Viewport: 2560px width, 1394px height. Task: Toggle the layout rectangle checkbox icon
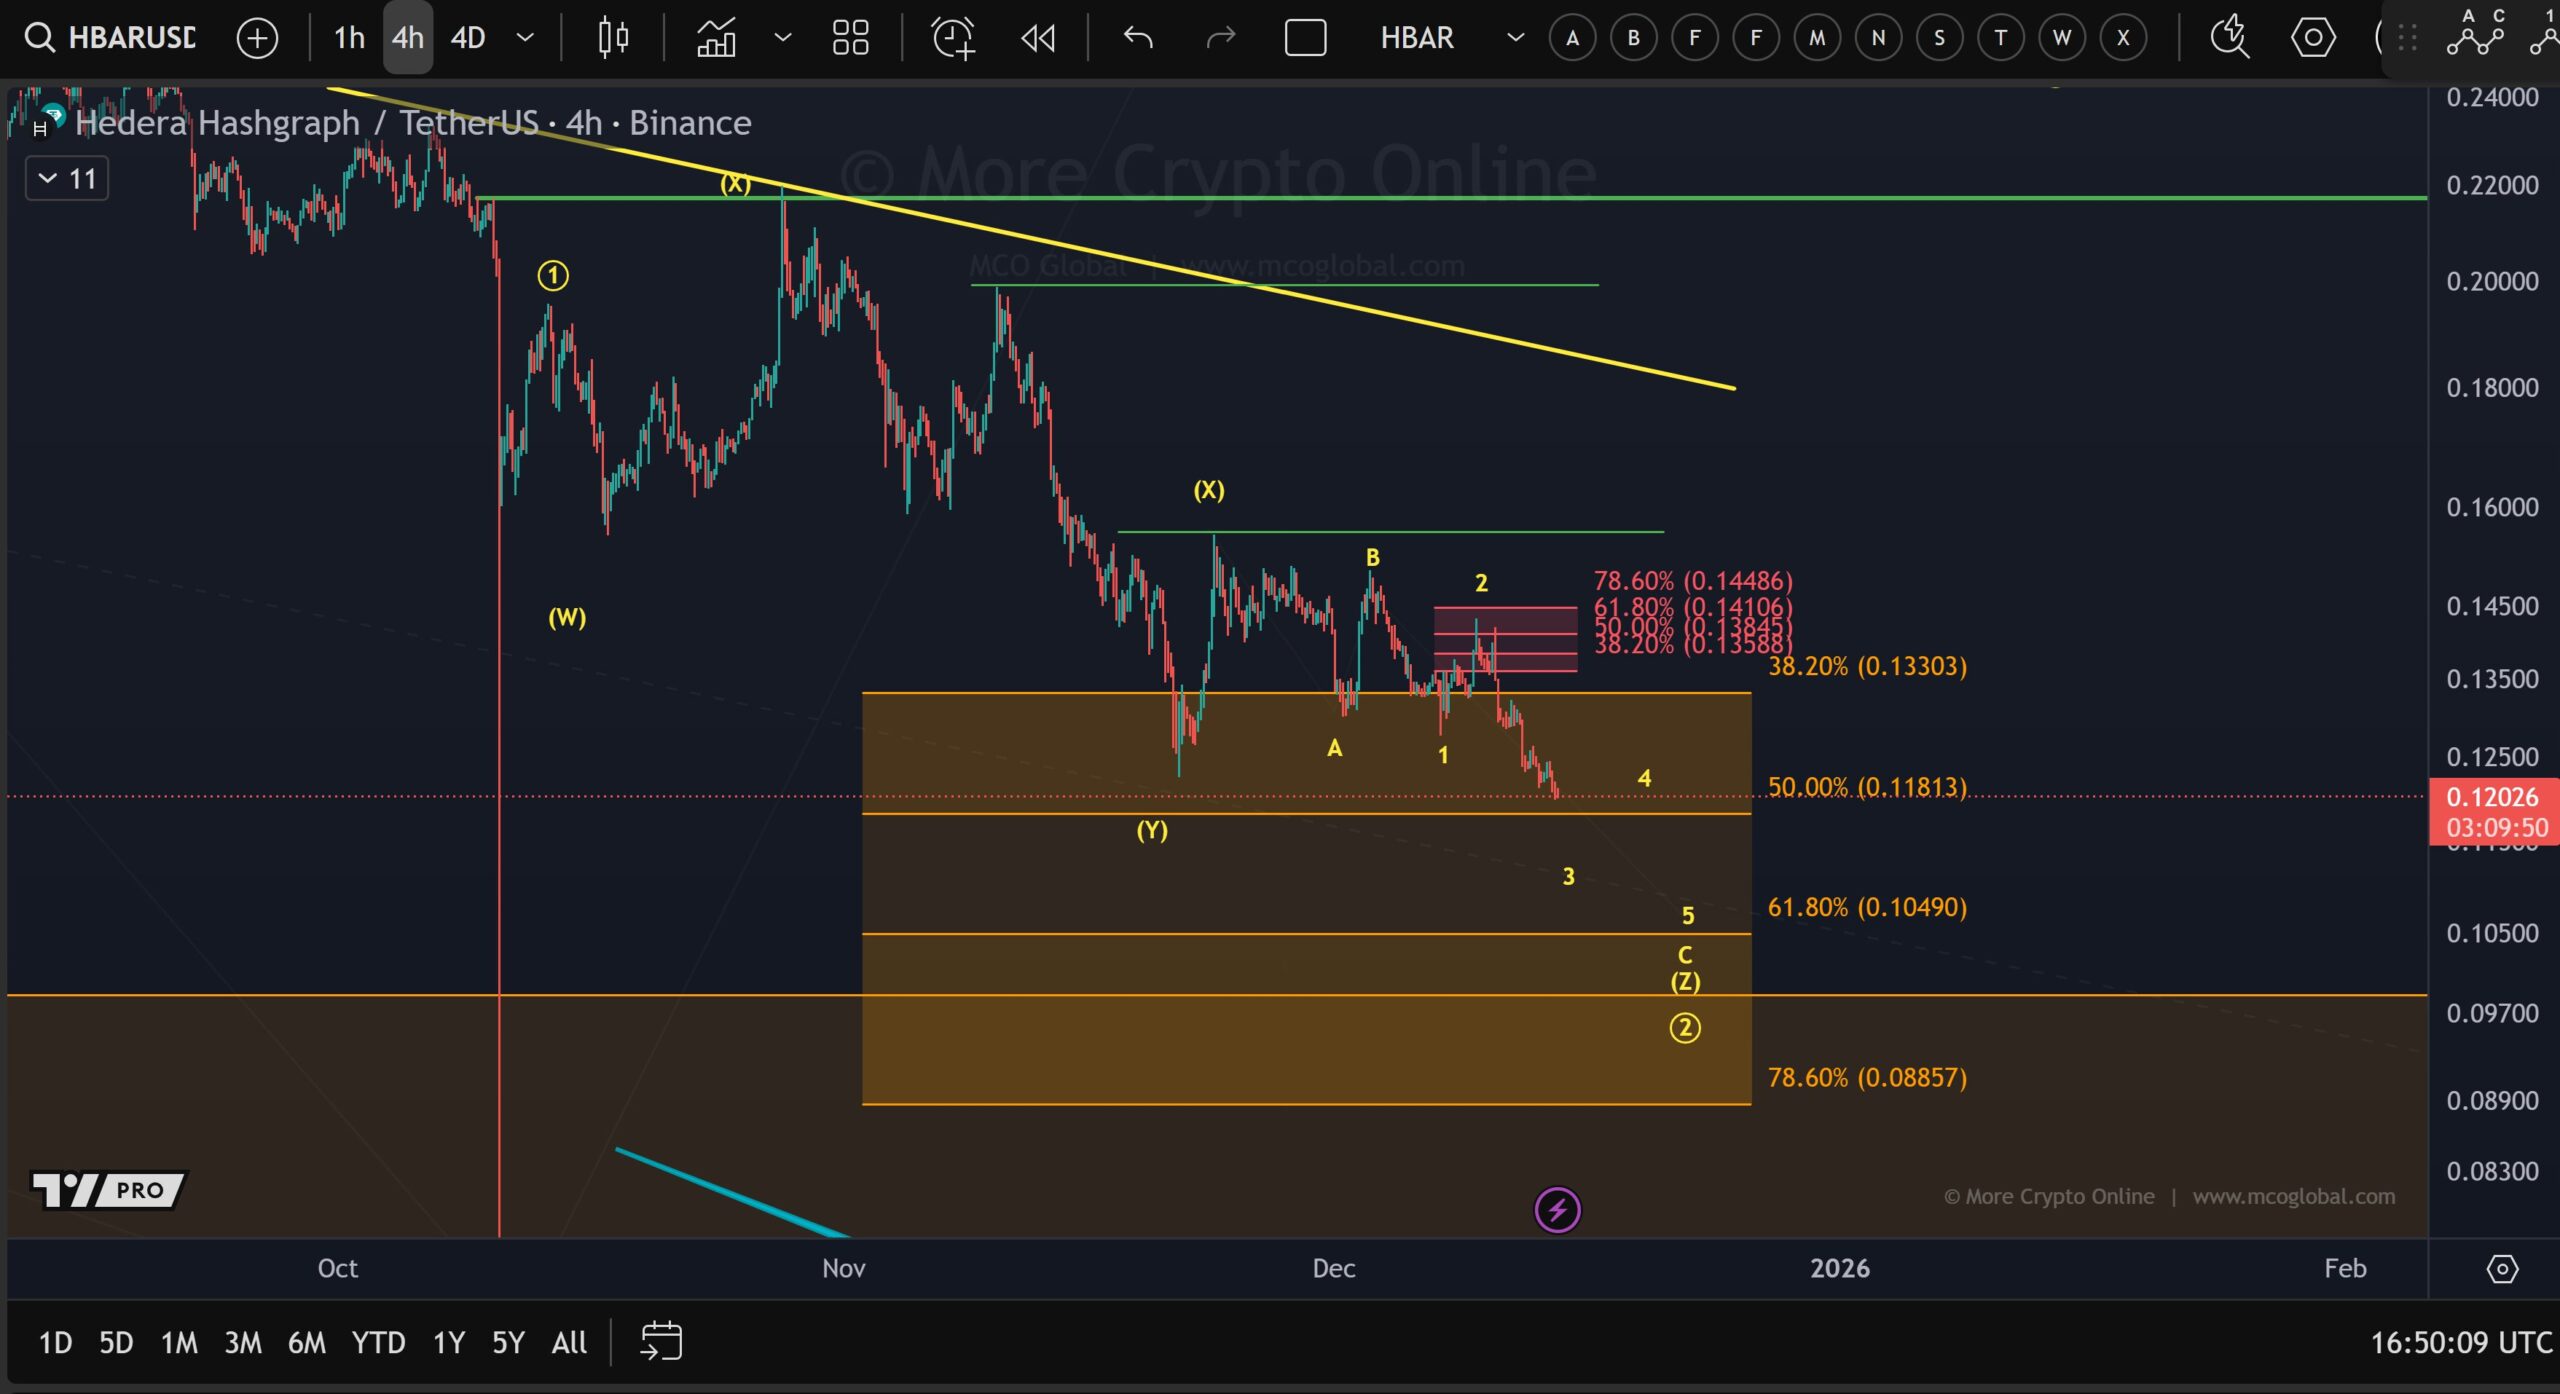click(x=1305, y=38)
